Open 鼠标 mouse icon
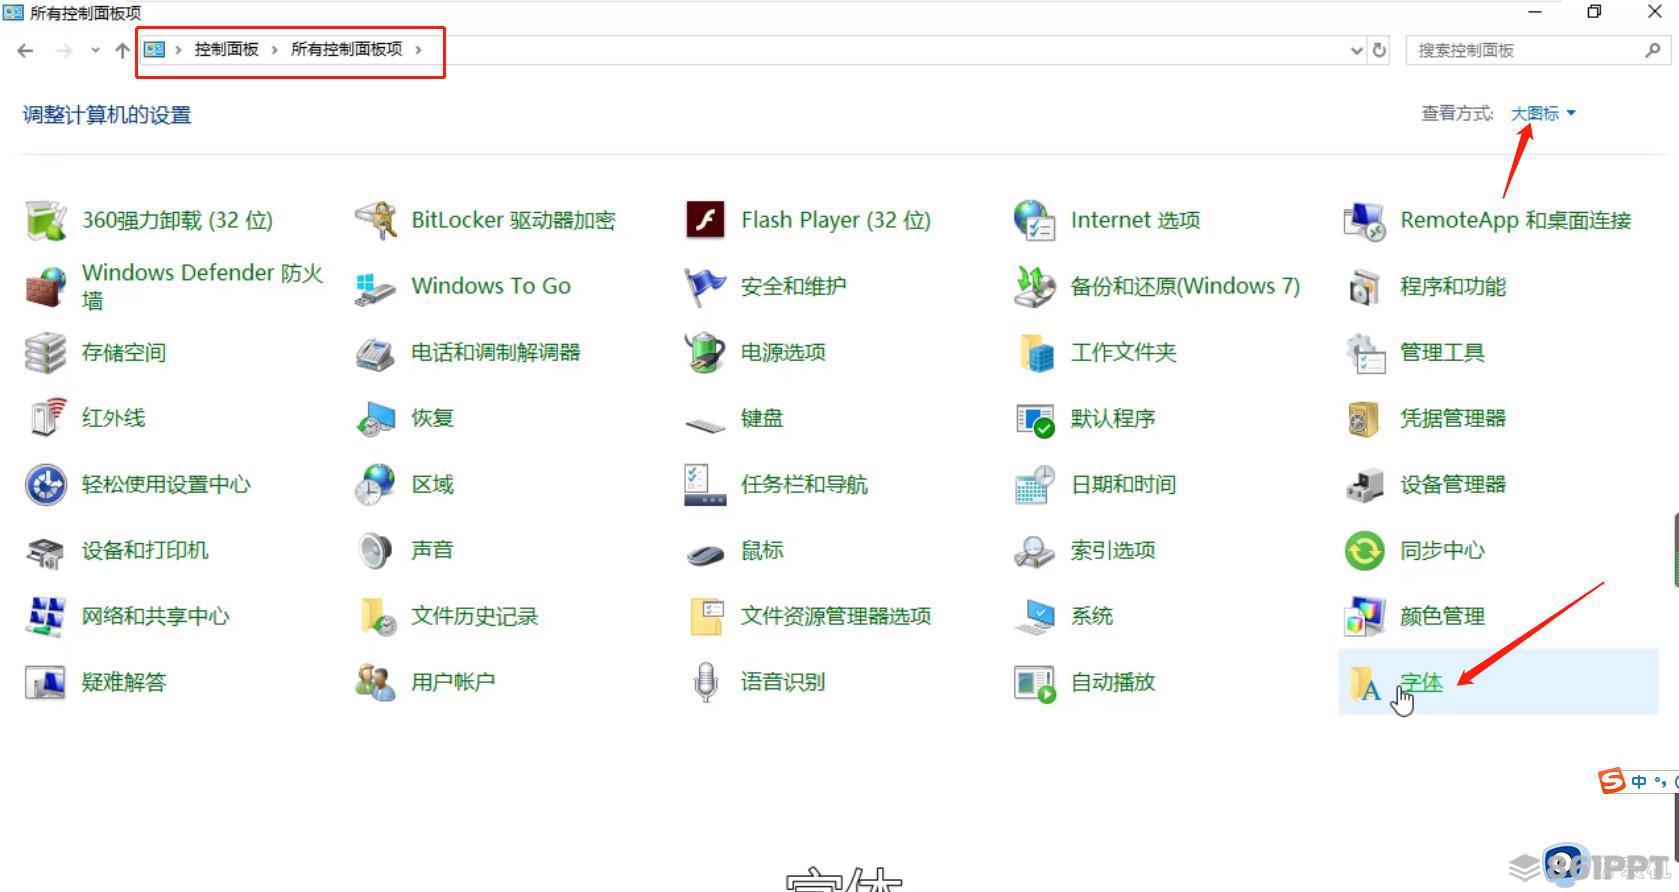This screenshot has height=892, width=1679. click(x=705, y=552)
